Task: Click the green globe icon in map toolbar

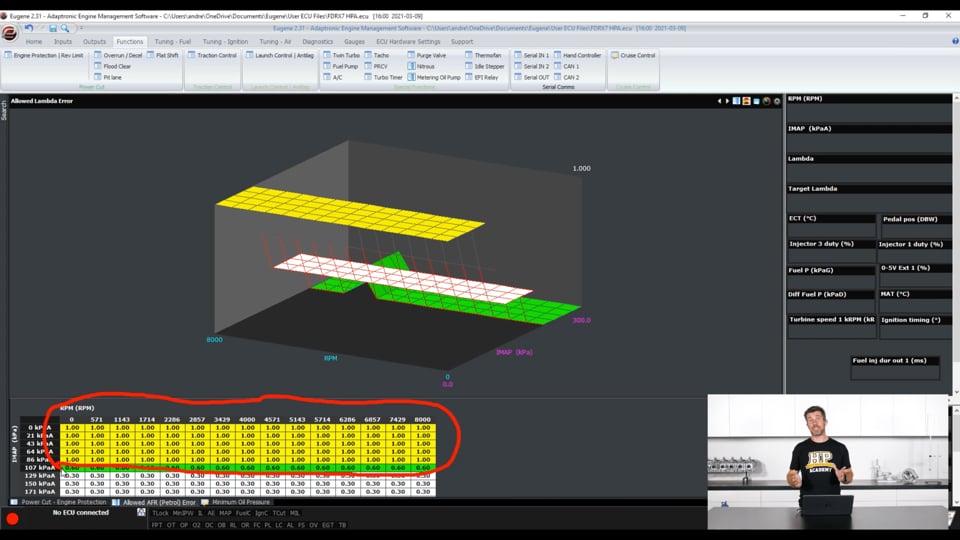Action: (767, 101)
